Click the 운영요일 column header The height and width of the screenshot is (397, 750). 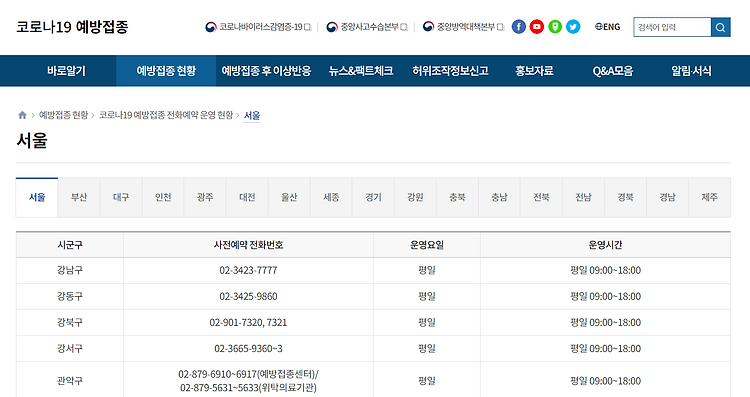tap(427, 245)
